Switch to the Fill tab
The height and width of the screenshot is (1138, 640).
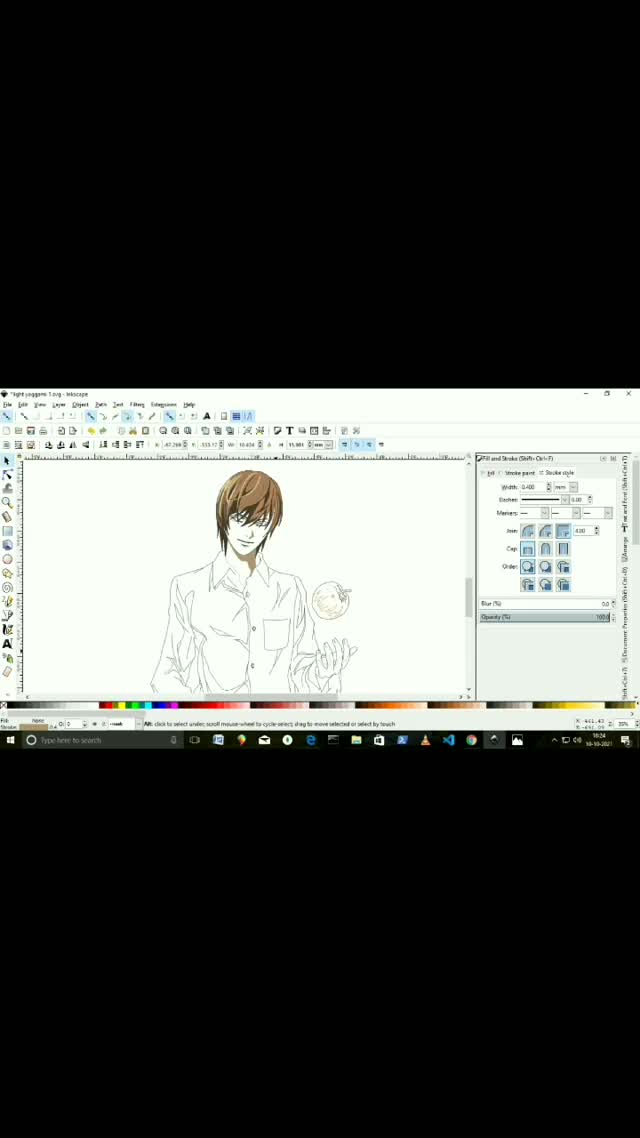(x=488, y=472)
